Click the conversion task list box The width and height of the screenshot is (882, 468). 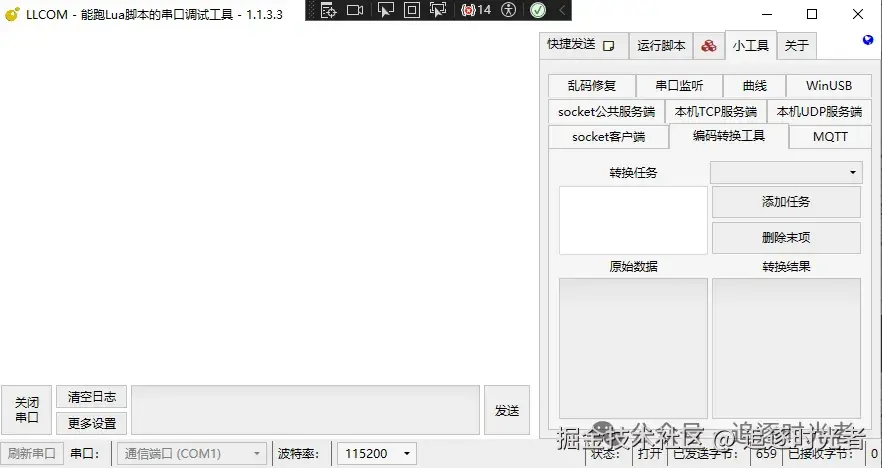[633, 220]
